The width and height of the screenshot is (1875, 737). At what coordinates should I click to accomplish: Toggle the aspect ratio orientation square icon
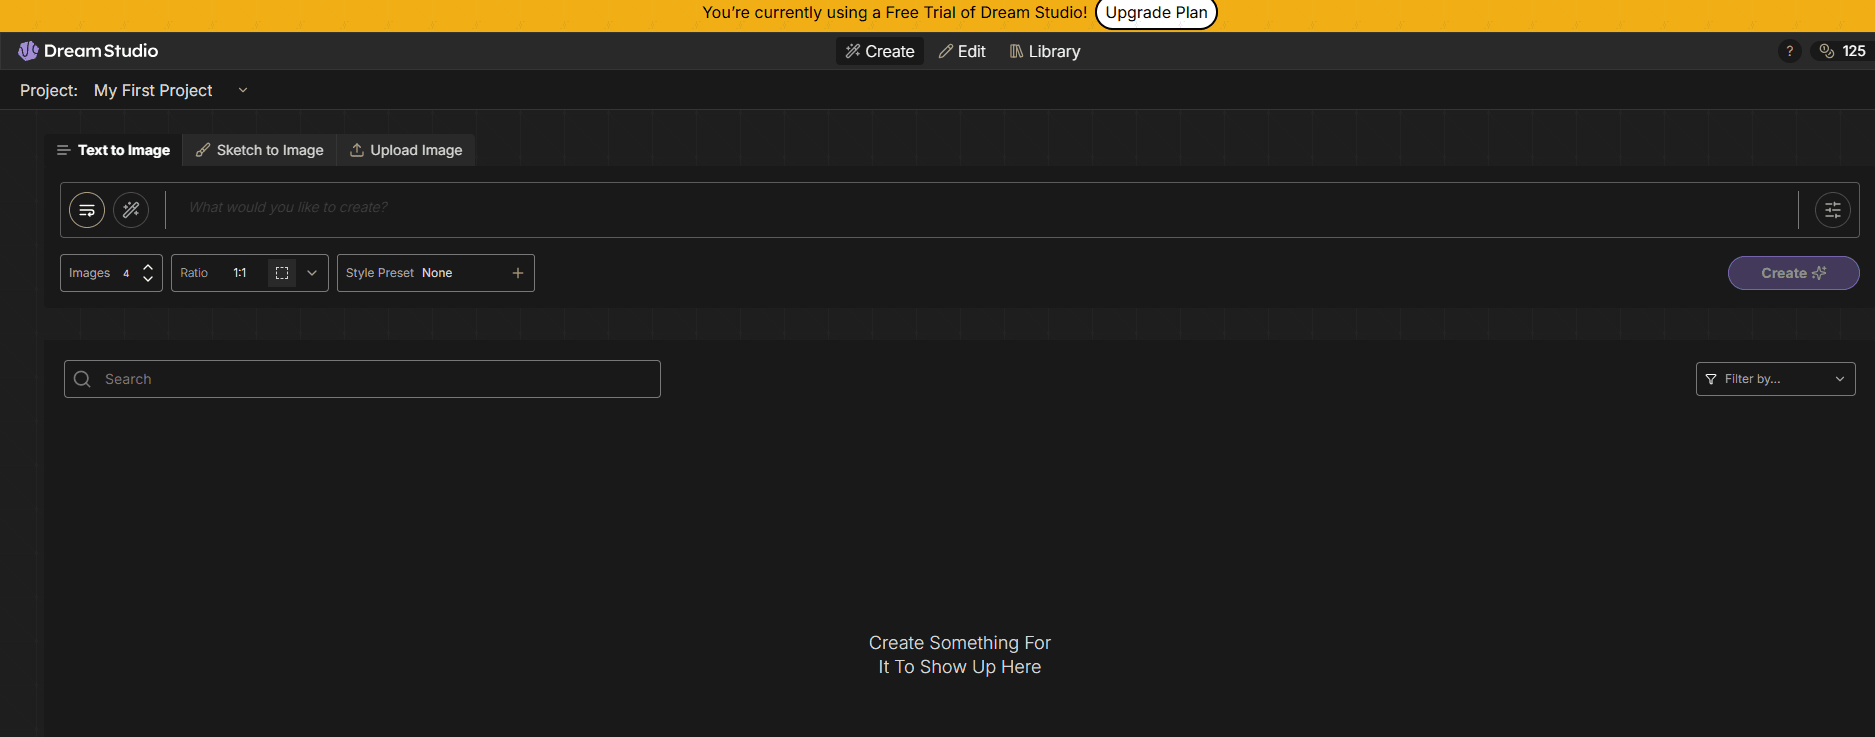[x=282, y=273]
